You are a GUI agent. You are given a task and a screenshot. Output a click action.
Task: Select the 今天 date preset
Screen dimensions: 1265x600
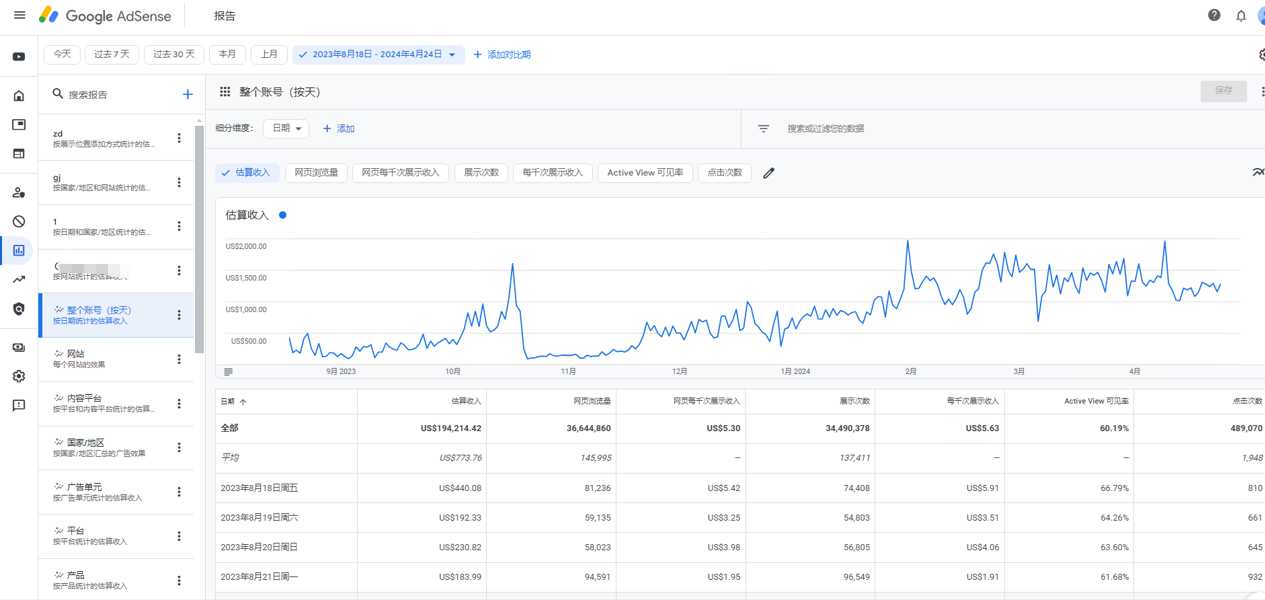point(62,54)
